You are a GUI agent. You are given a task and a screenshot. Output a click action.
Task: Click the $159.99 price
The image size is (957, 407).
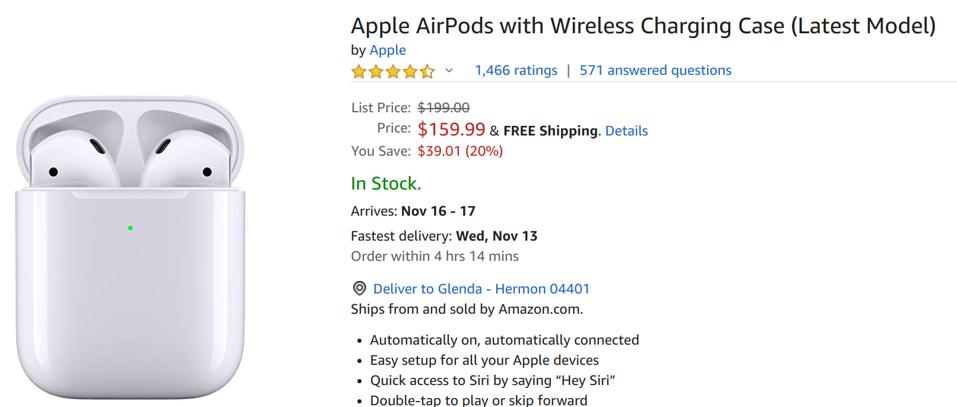[451, 129]
